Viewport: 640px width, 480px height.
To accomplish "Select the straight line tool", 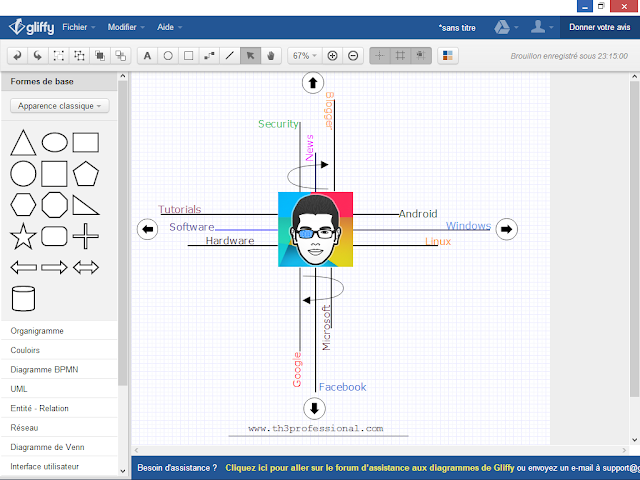I will (230, 56).
